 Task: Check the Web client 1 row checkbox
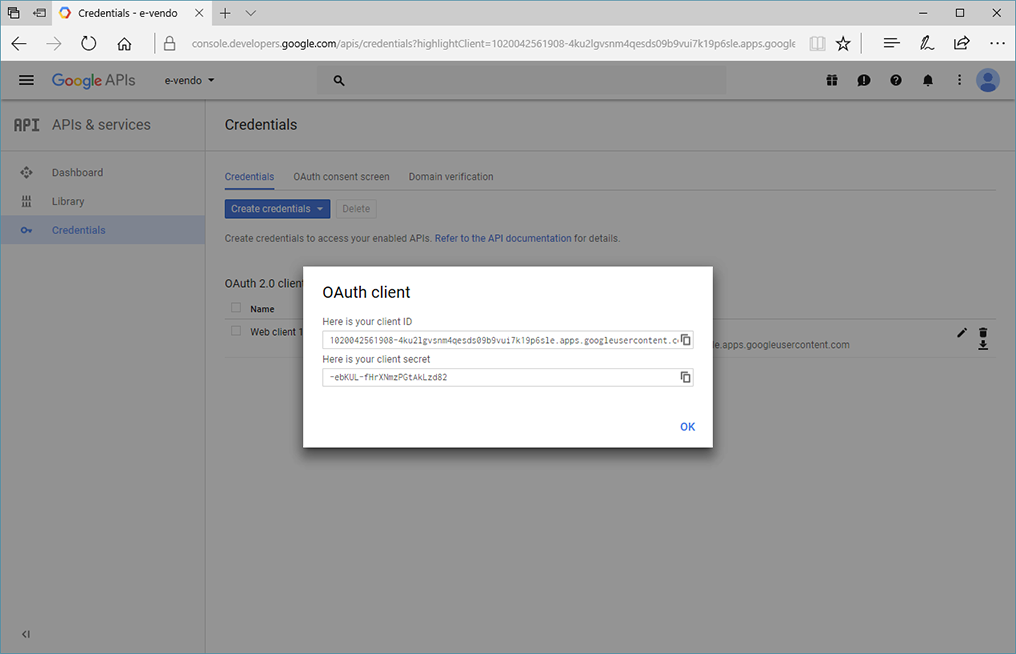click(x=236, y=331)
